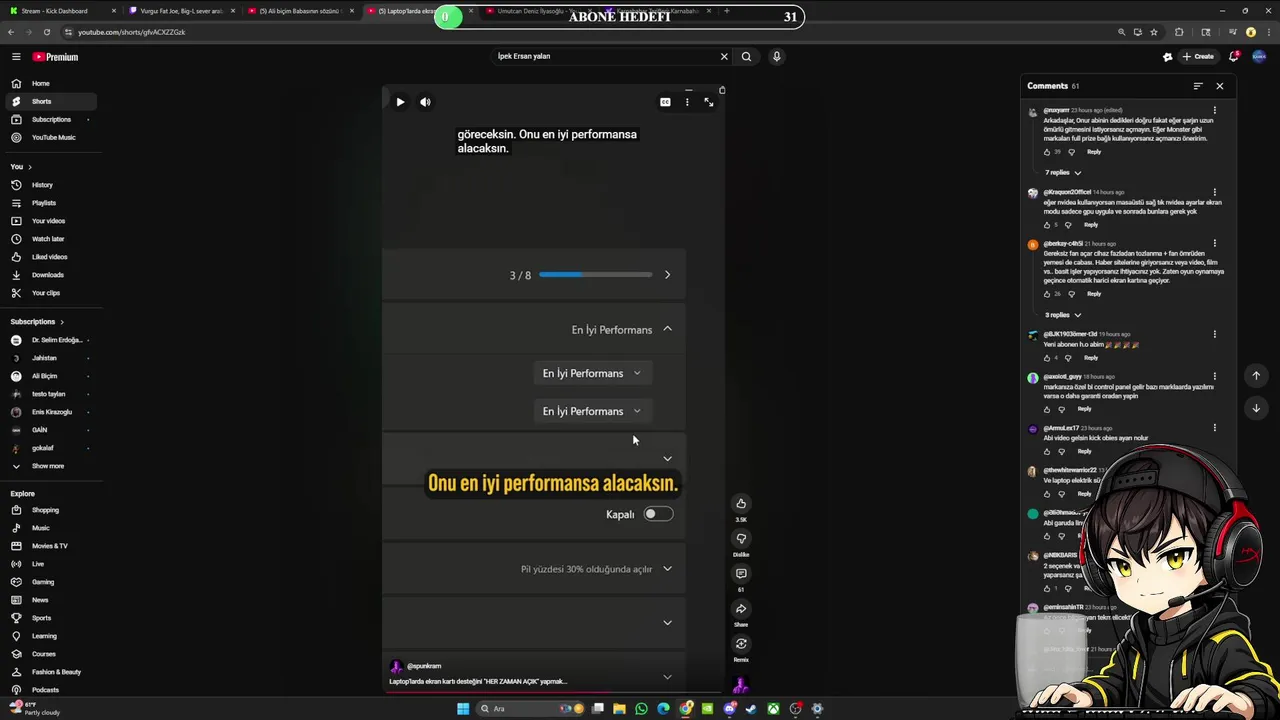Click the search magnifier button

(746, 57)
